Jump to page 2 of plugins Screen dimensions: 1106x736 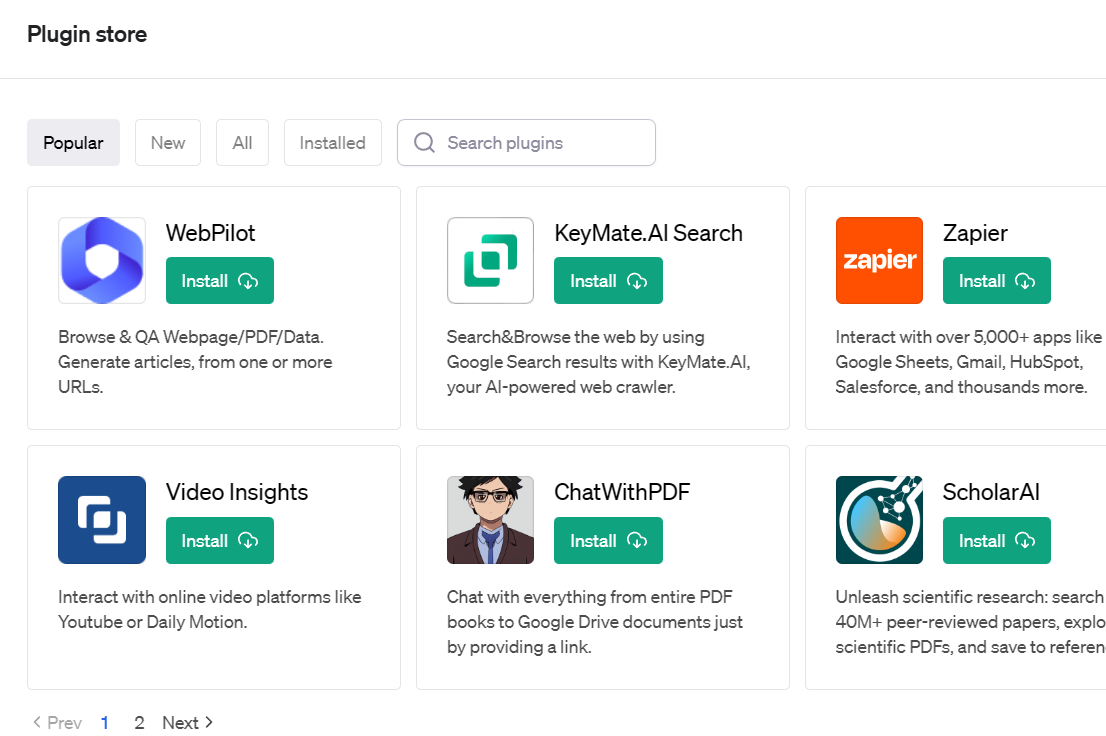click(140, 723)
